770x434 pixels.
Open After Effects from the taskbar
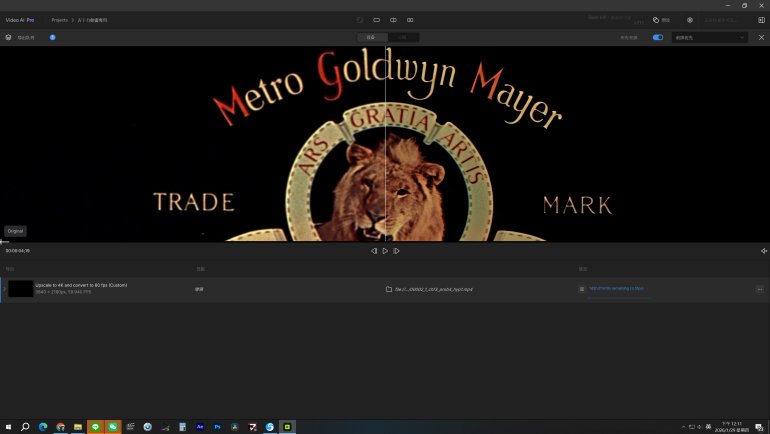tap(200, 427)
